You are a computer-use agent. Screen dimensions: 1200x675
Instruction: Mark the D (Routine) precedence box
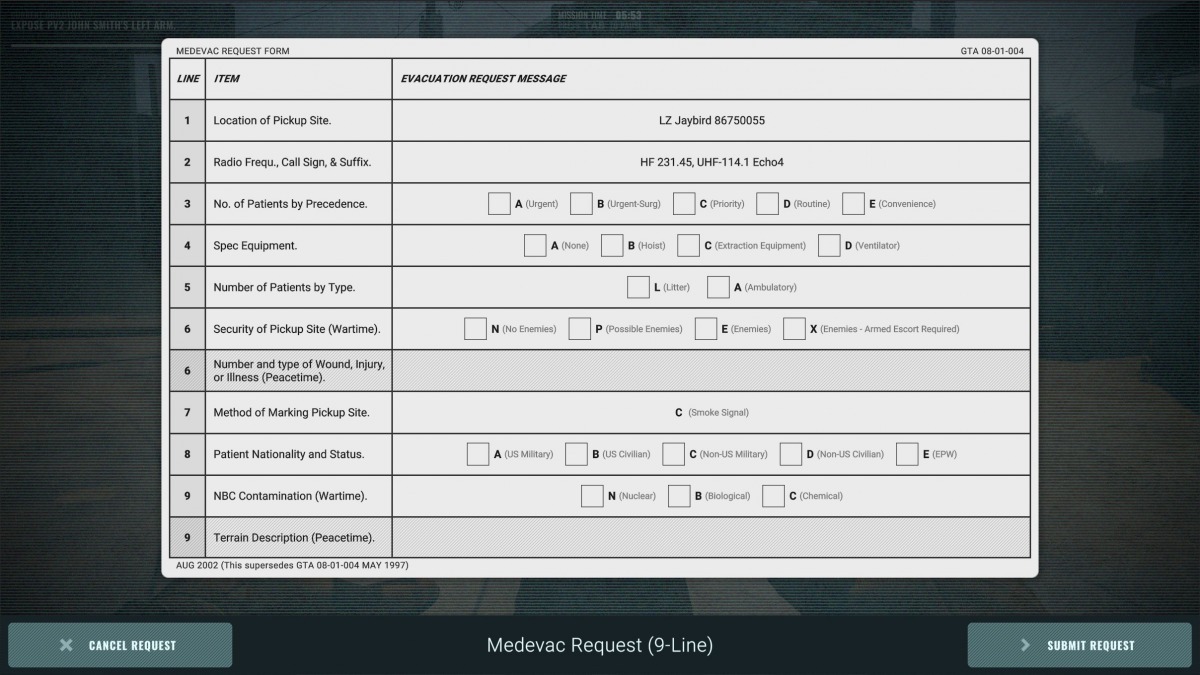pos(767,204)
